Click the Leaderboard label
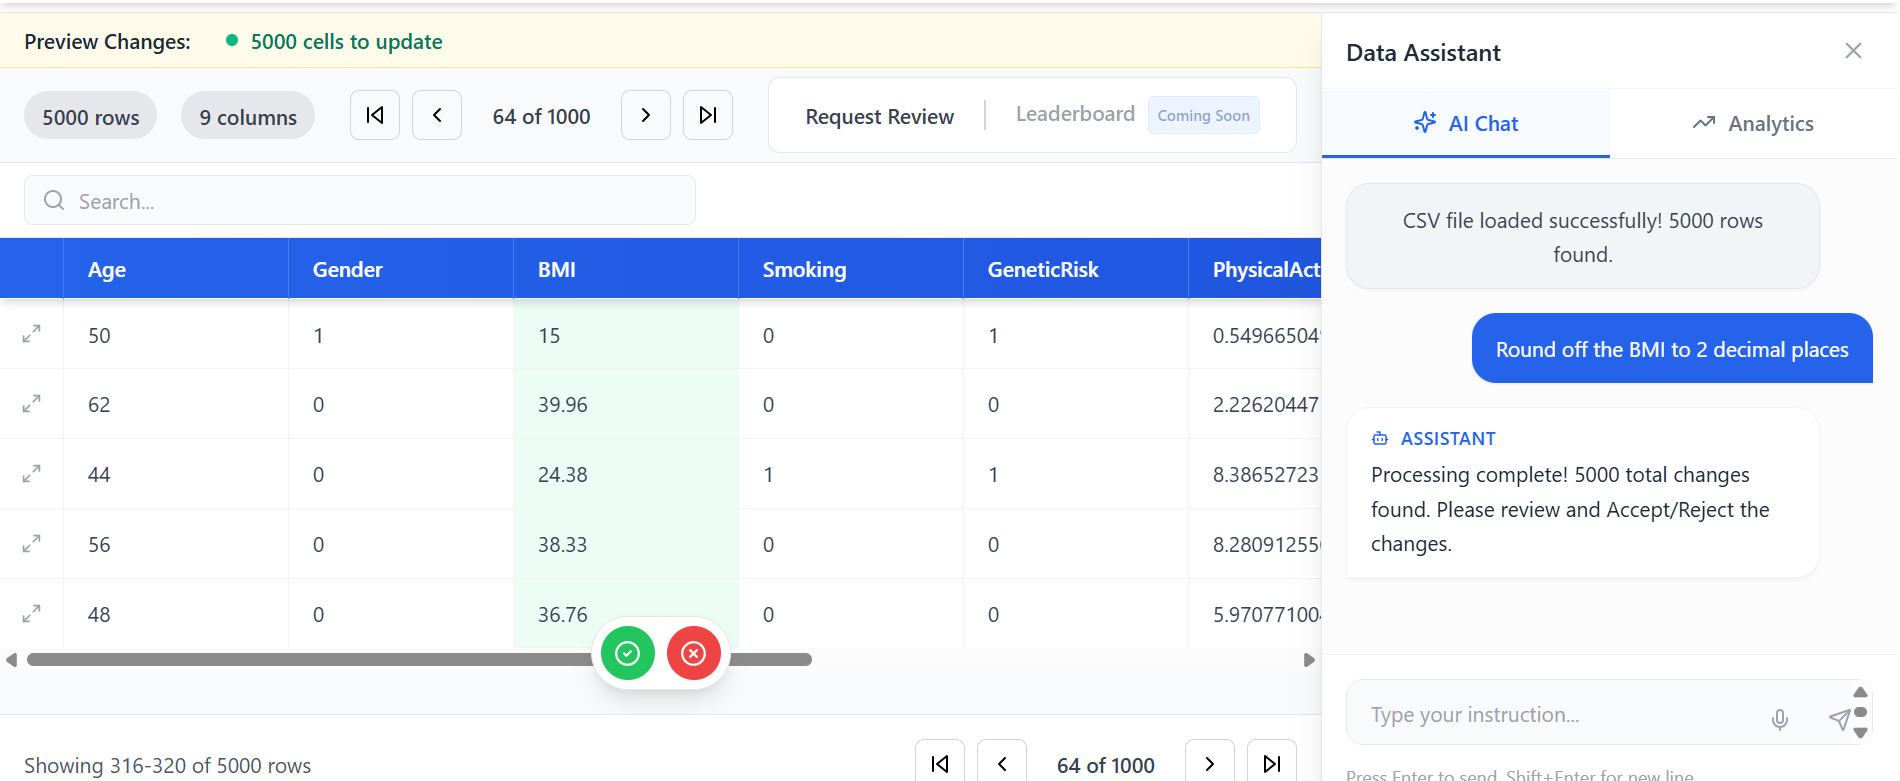Viewport: 1900px width, 781px height. point(1075,114)
